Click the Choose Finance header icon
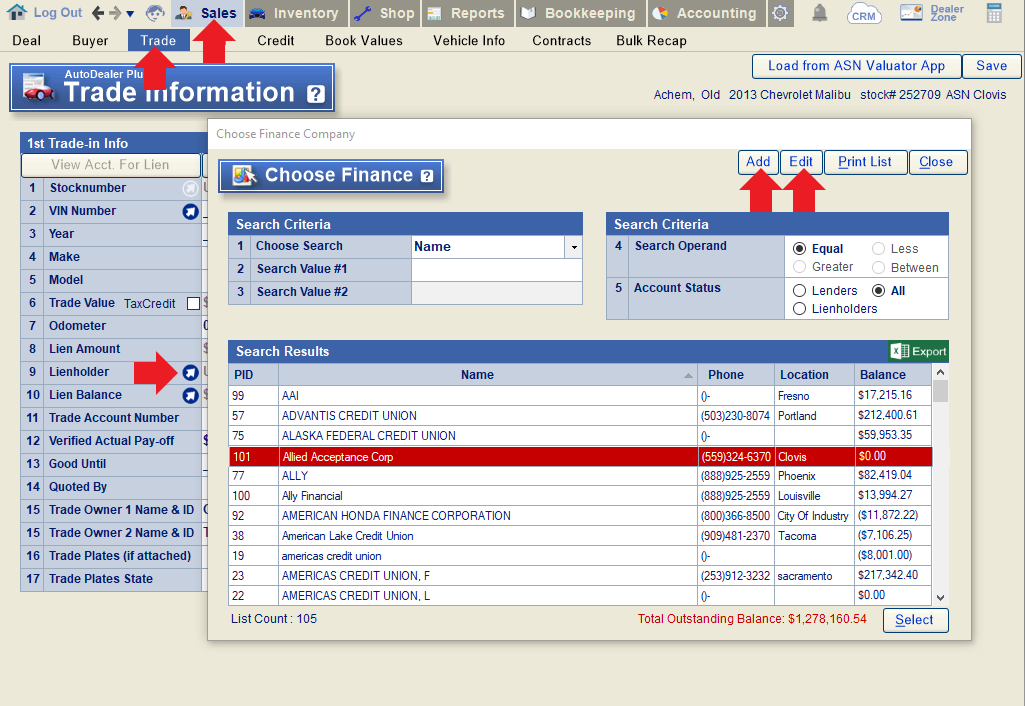1025x706 pixels. pyautogui.click(x=244, y=175)
